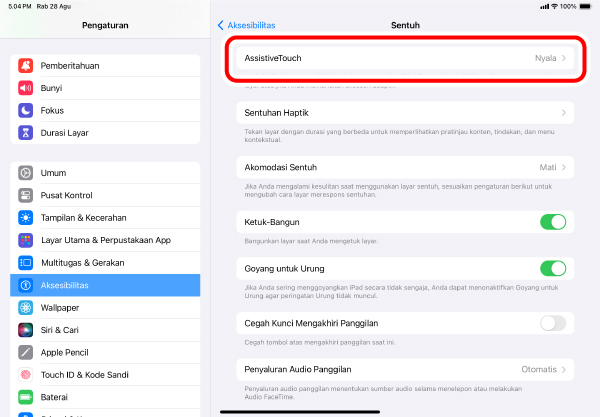Open AssistiveTouch Nyala chevron

564,58
